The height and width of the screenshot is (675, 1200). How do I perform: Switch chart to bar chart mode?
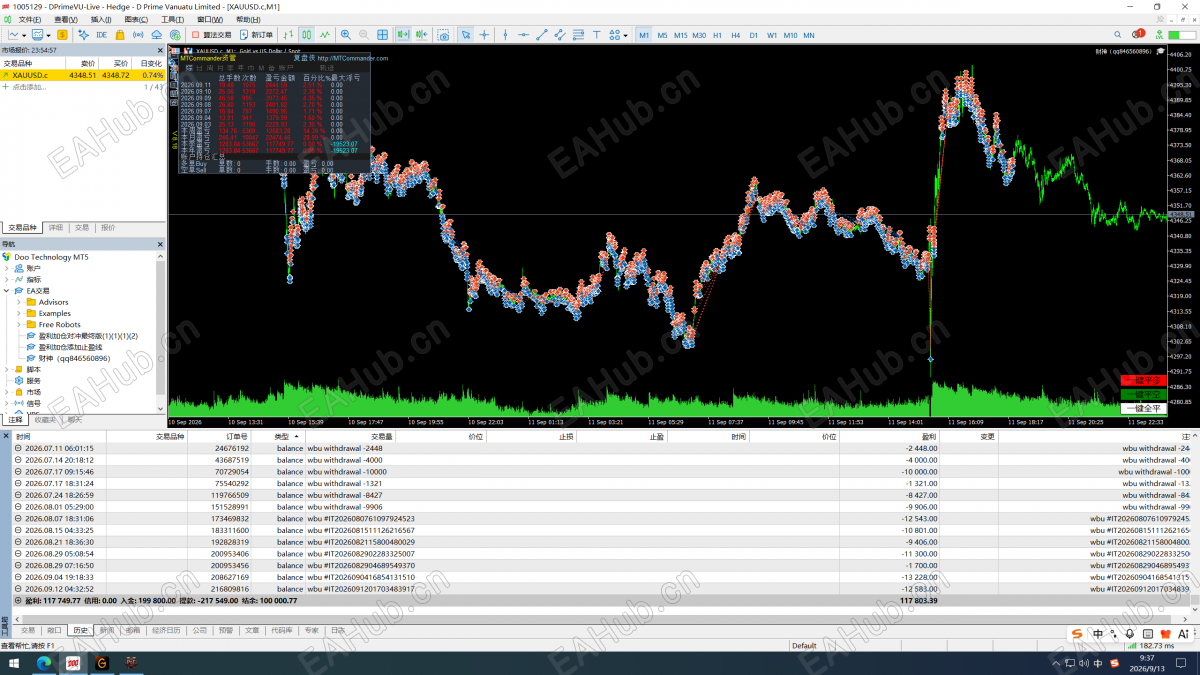[289, 35]
